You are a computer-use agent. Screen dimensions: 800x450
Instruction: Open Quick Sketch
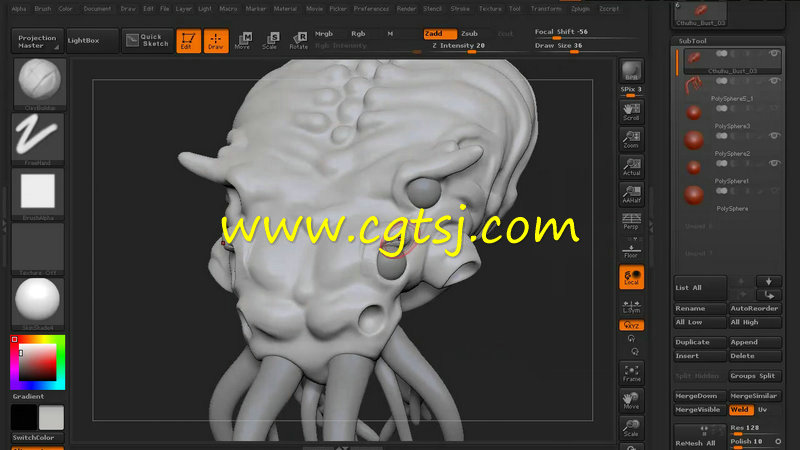[x=147, y=40]
